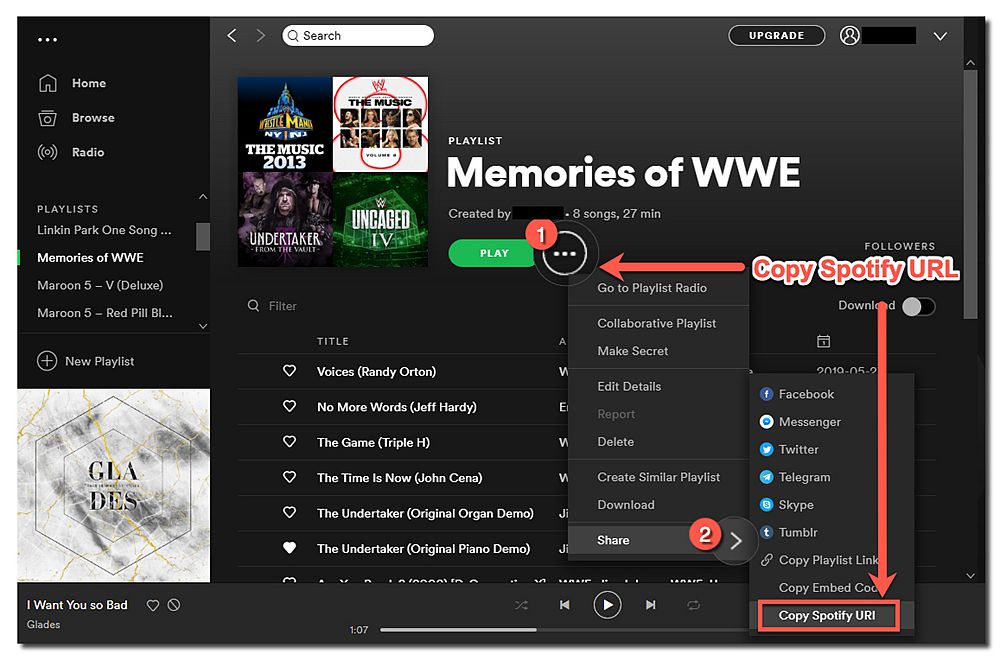
Task: Like the song Voices by Randy Orton
Action: tap(289, 371)
